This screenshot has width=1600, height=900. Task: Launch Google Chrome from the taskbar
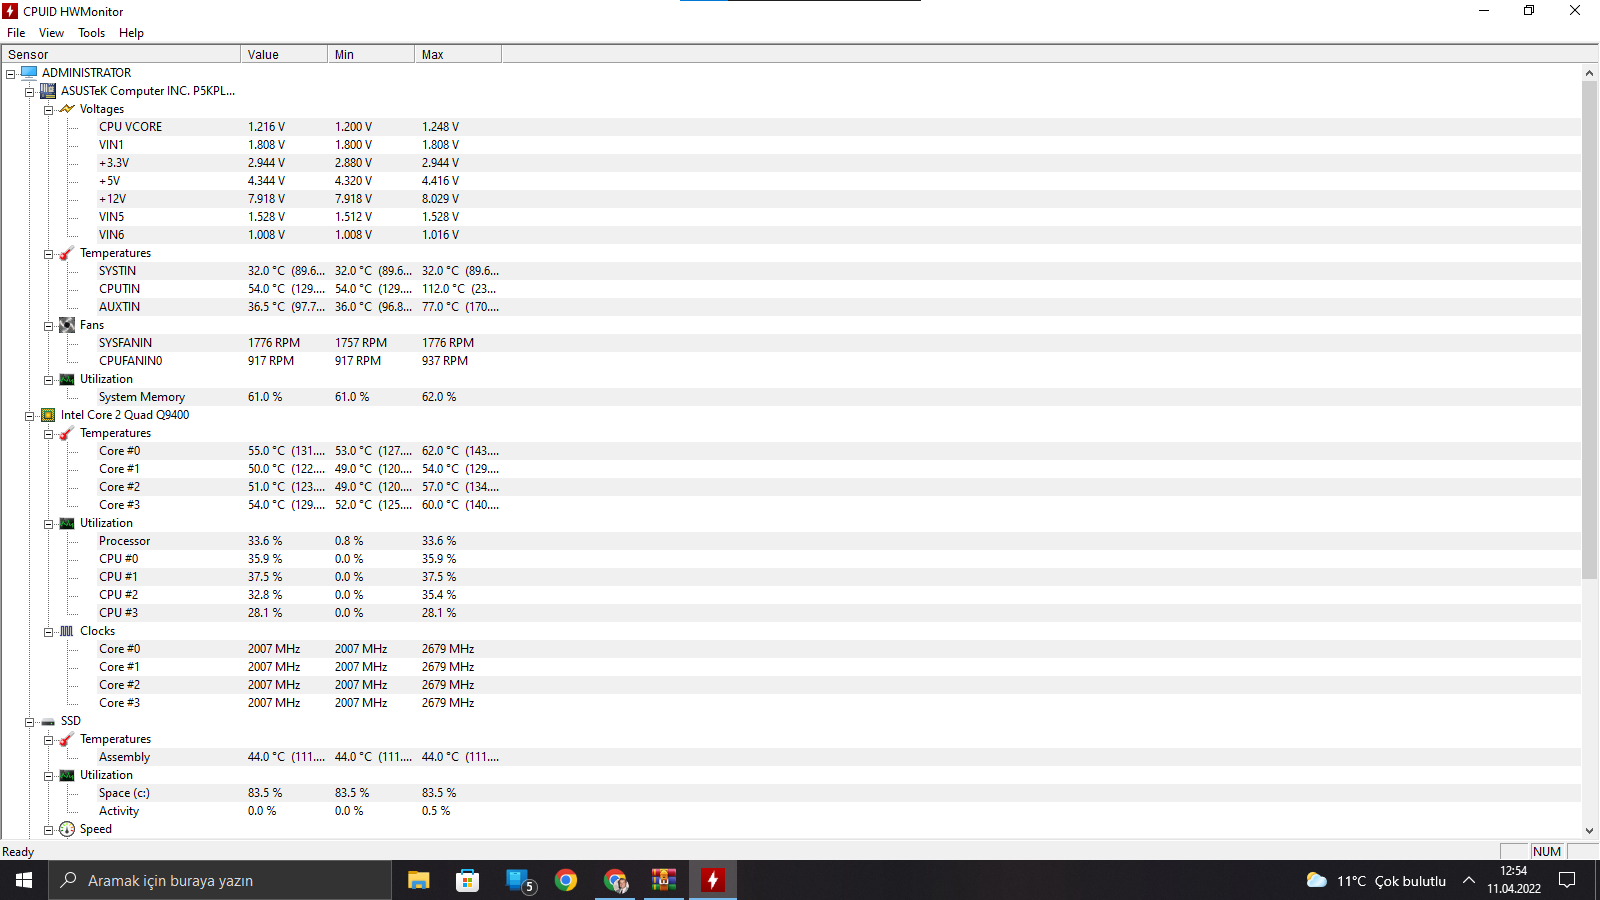tap(566, 880)
